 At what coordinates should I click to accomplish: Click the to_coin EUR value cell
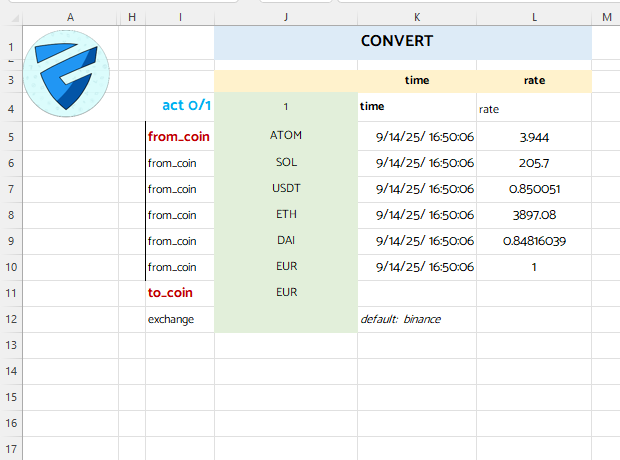(285, 293)
